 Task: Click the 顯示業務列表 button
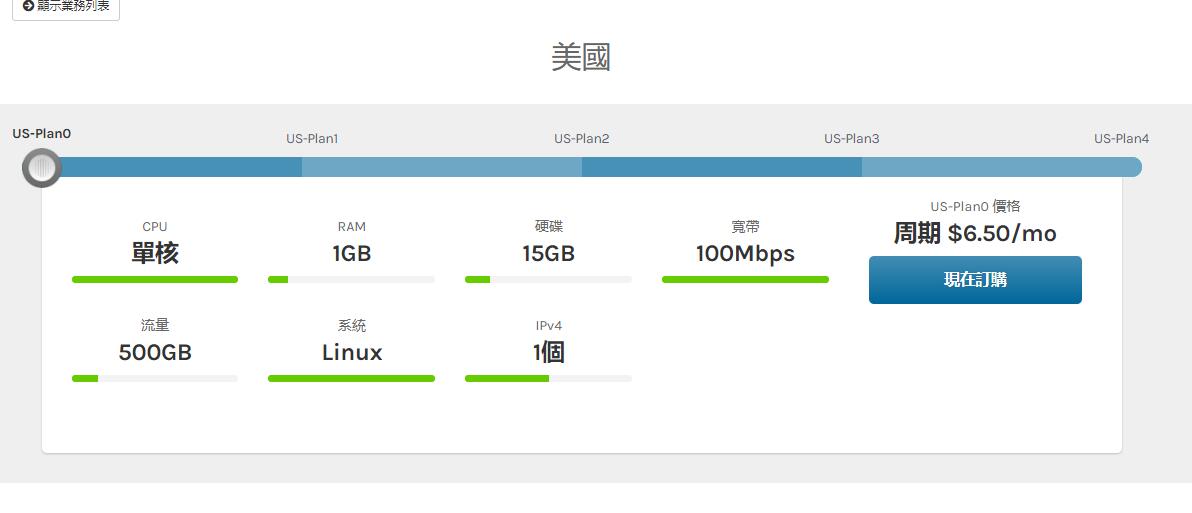(66, 7)
